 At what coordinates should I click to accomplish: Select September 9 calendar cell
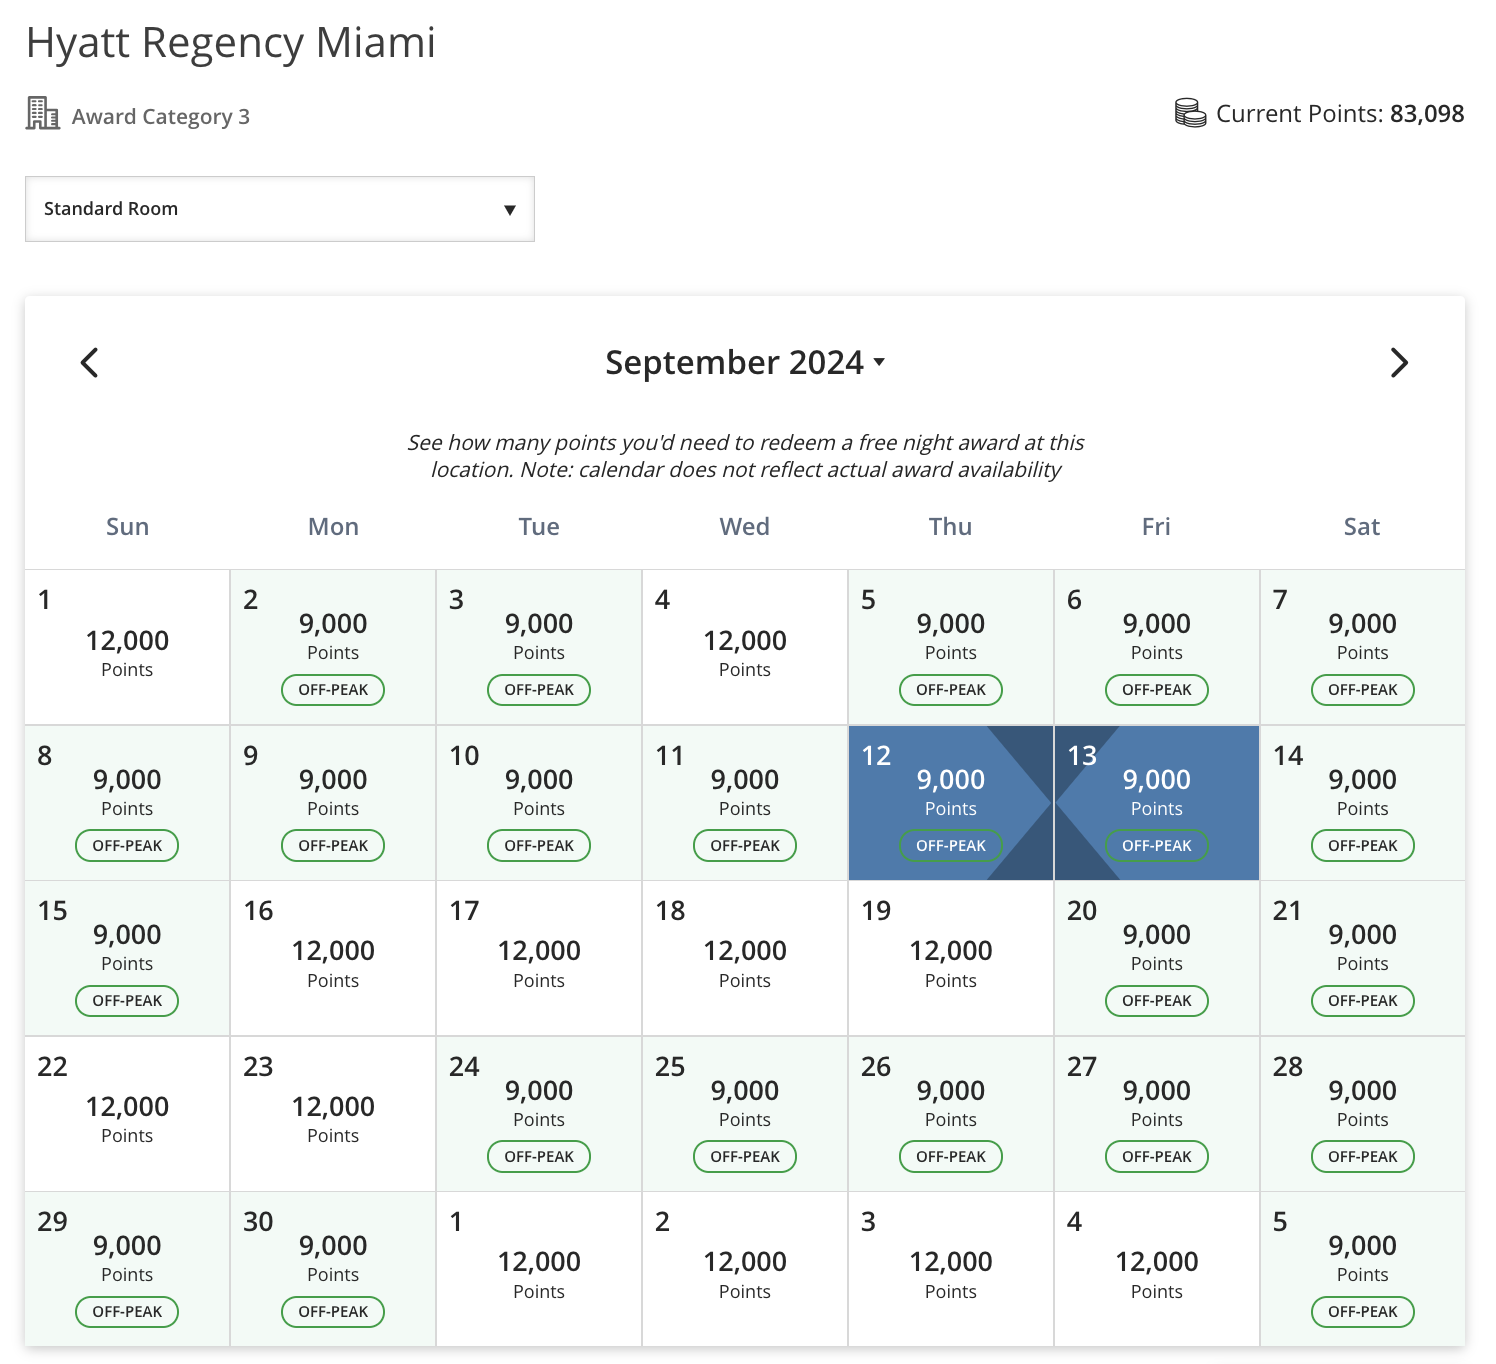pos(333,803)
